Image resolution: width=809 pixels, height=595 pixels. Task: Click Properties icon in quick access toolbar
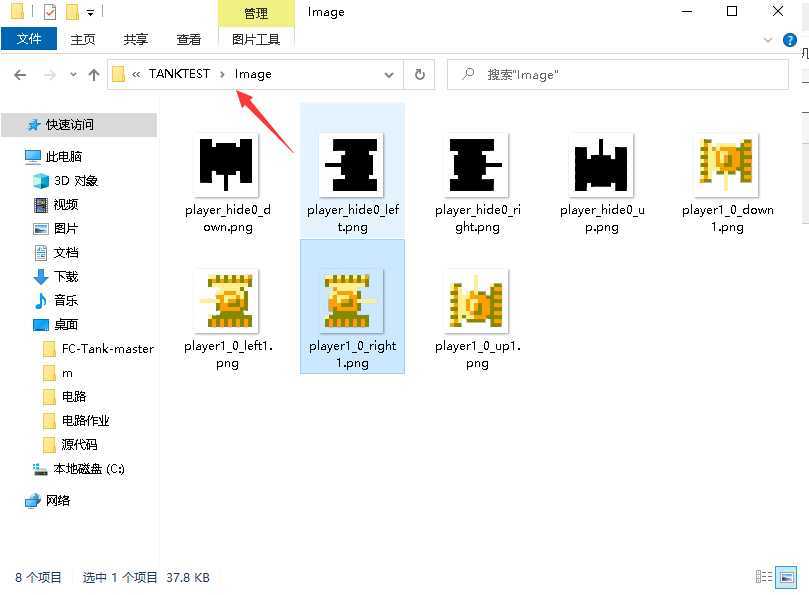[x=50, y=11]
